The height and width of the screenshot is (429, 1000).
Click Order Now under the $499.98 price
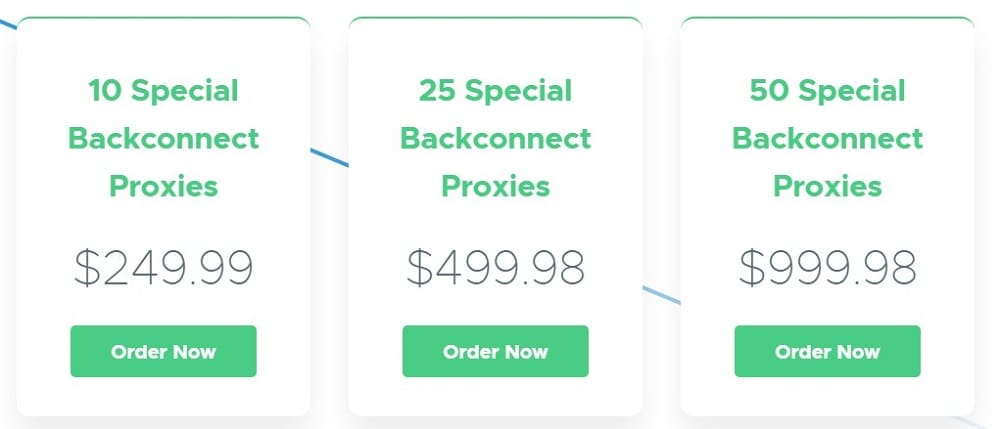click(496, 351)
